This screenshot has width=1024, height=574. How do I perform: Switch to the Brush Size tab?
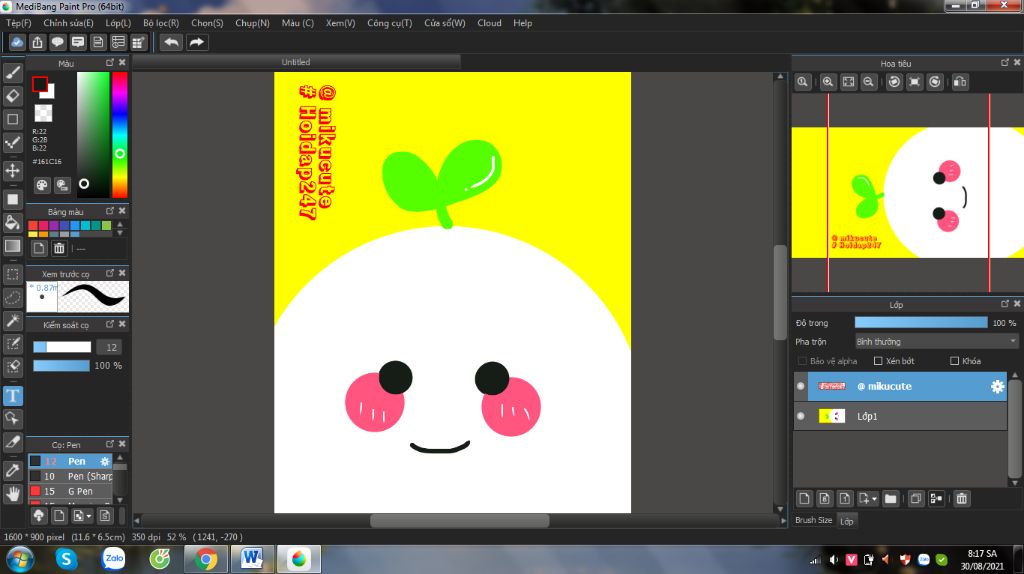(813, 520)
